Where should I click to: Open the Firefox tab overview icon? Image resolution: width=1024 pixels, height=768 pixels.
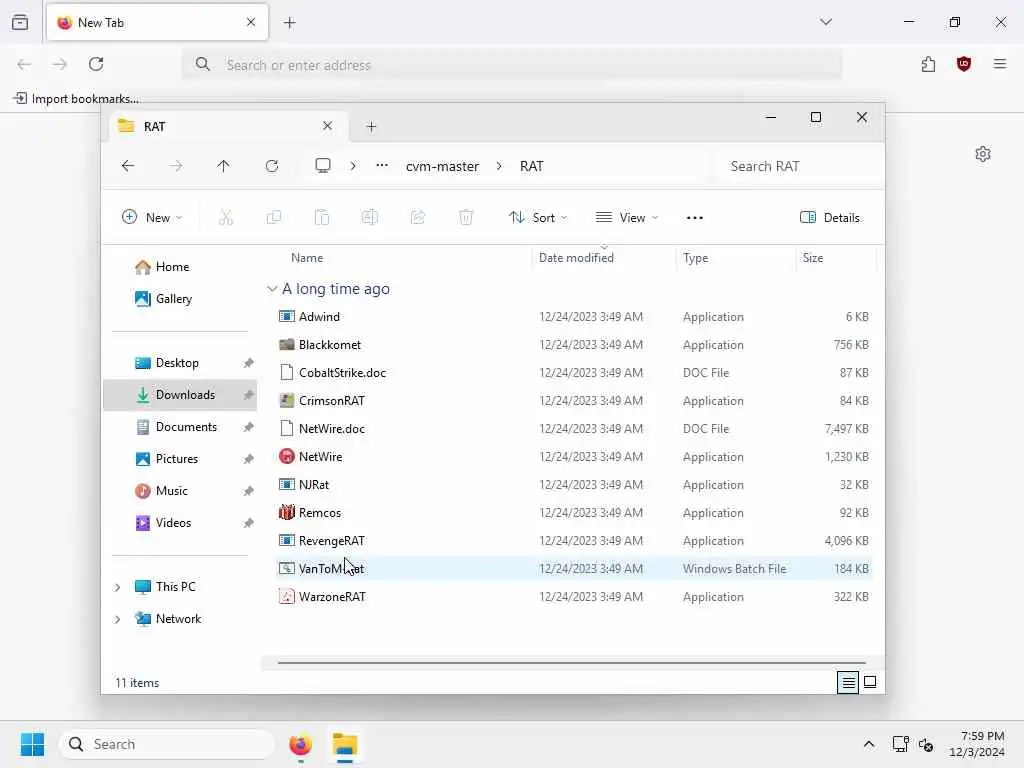20,22
